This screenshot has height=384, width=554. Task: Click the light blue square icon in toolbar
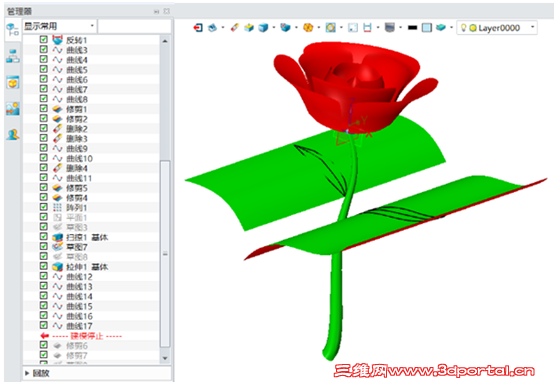(427, 28)
